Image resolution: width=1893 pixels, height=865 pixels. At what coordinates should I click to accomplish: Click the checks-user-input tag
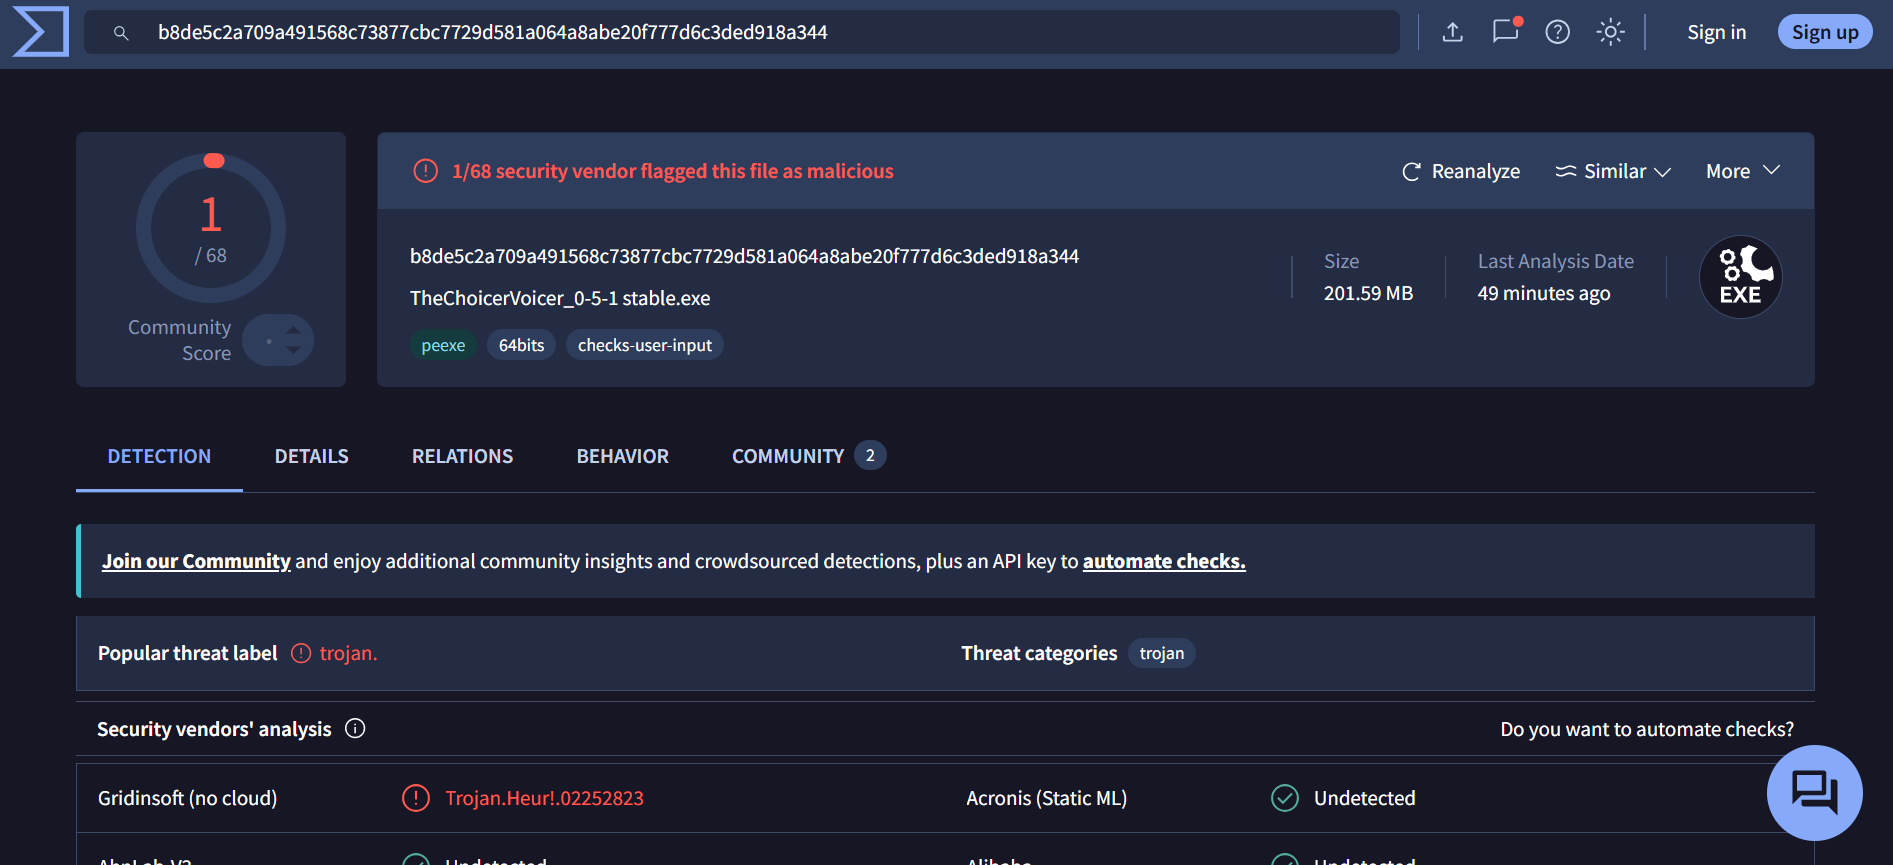645,345
